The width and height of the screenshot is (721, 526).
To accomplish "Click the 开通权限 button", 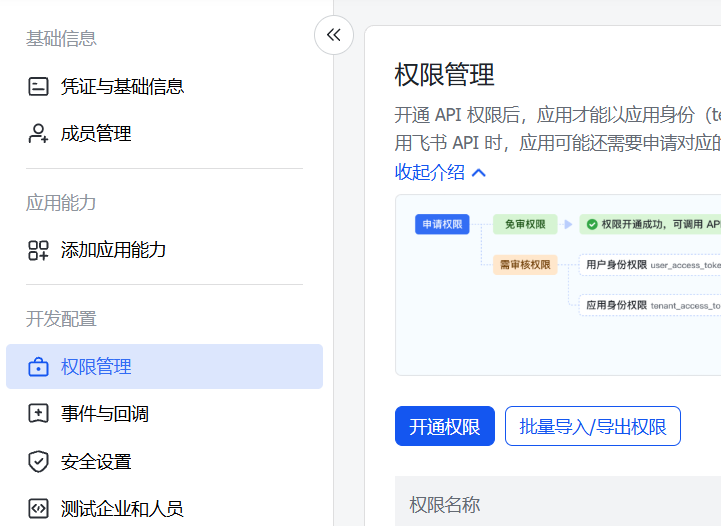I will click(x=445, y=426).
